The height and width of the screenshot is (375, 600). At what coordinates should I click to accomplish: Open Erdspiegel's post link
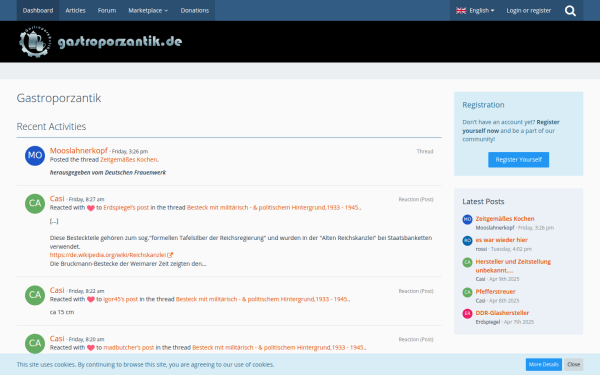(x=126, y=207)
